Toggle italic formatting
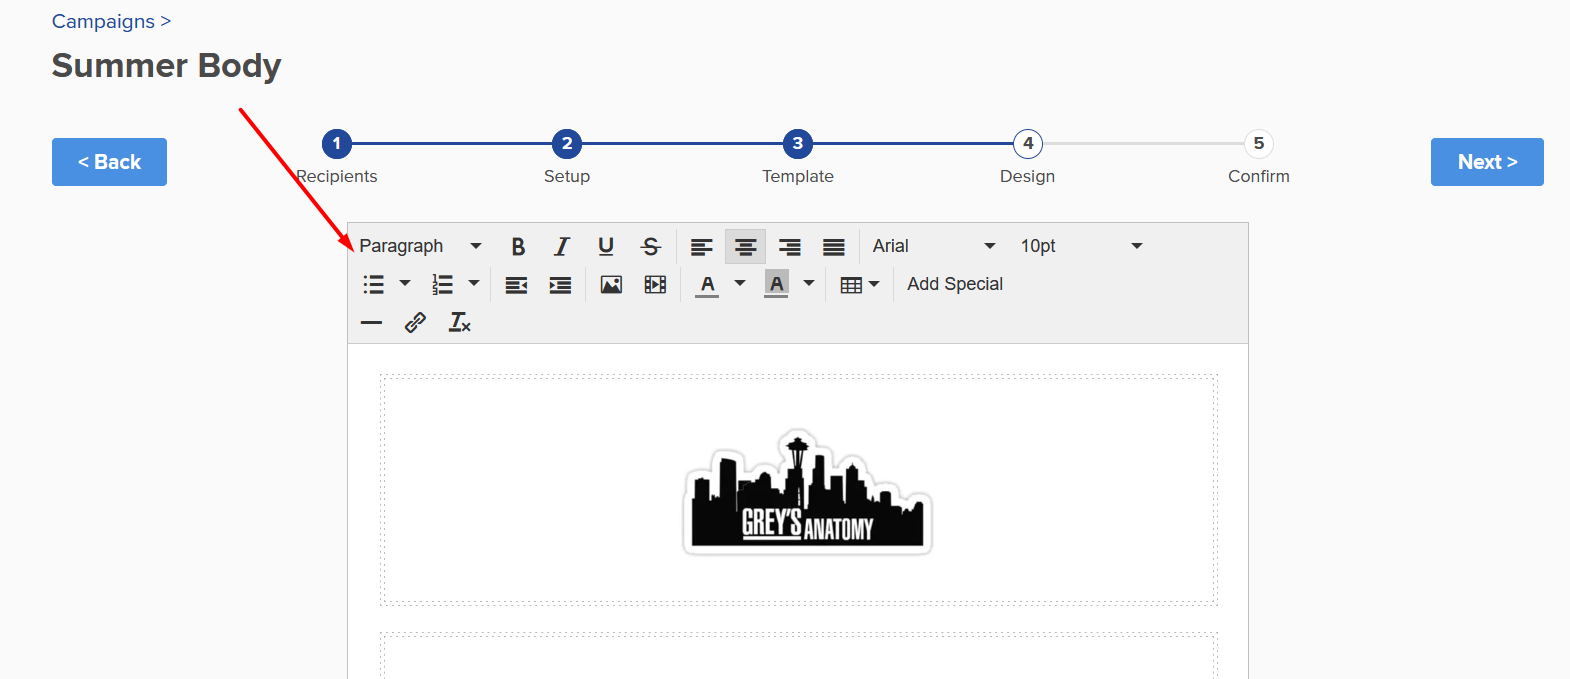Image resolution: width=1570 pixels, height=679 pixels. [x=562, y=246]
